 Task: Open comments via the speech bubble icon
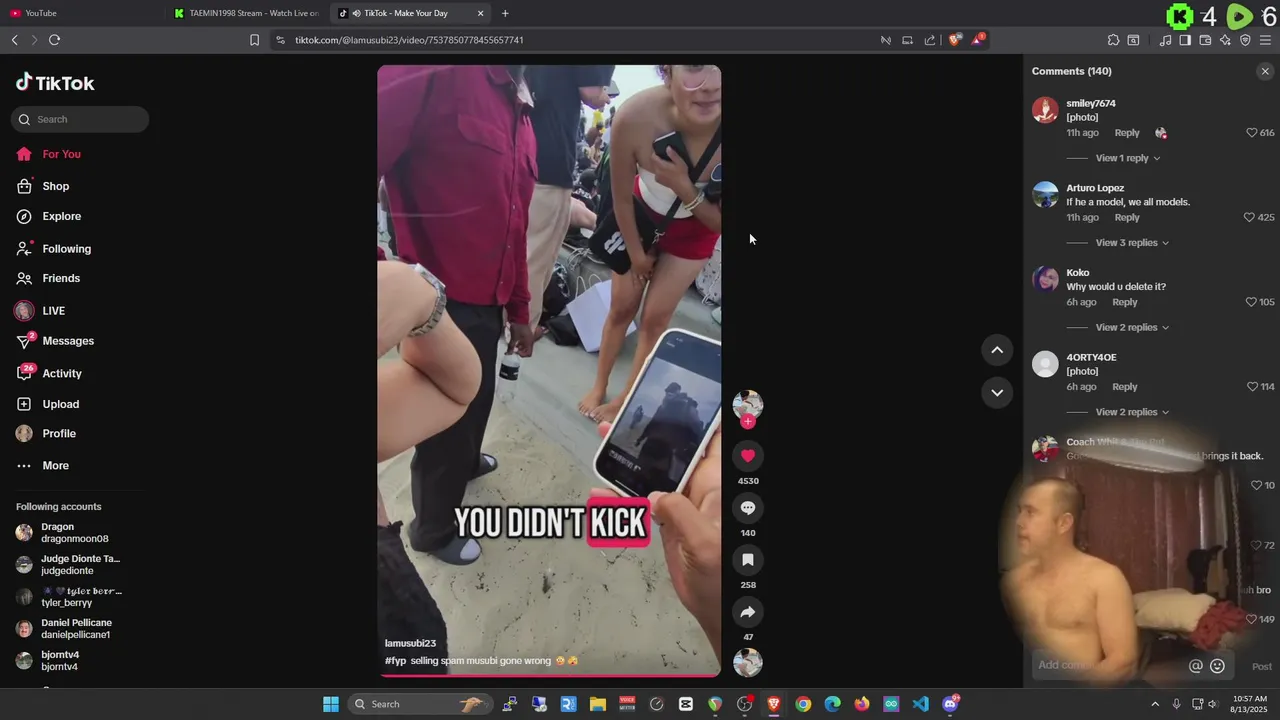[x=747, y=508]
